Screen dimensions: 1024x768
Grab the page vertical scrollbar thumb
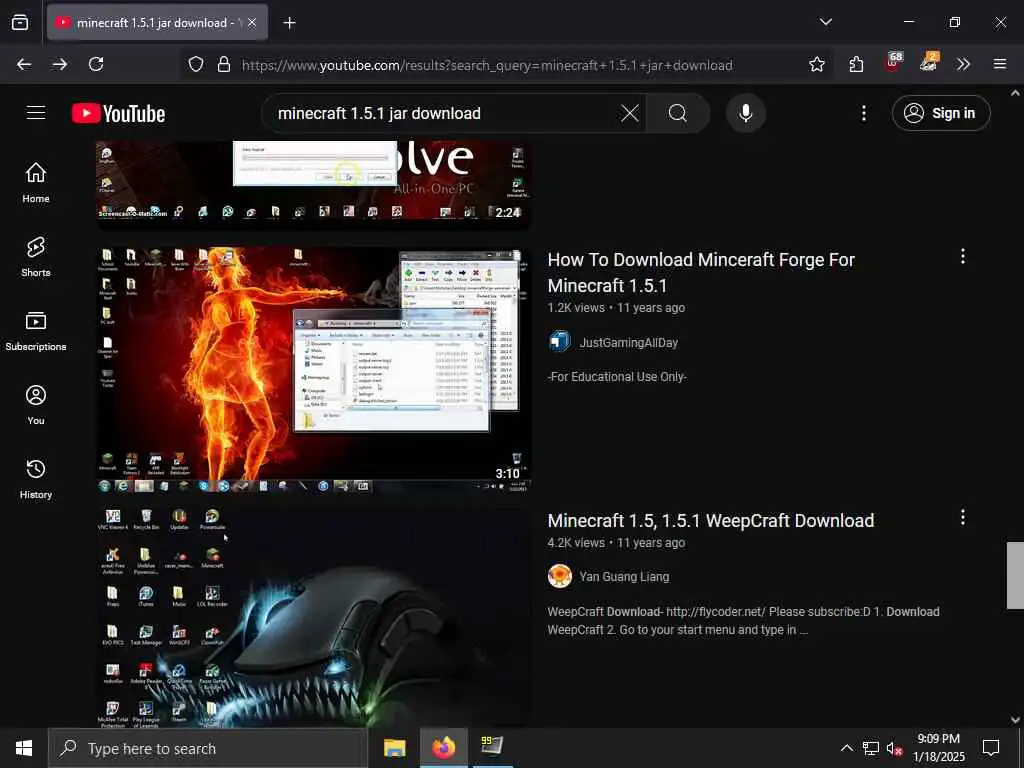click(1015, 575)
